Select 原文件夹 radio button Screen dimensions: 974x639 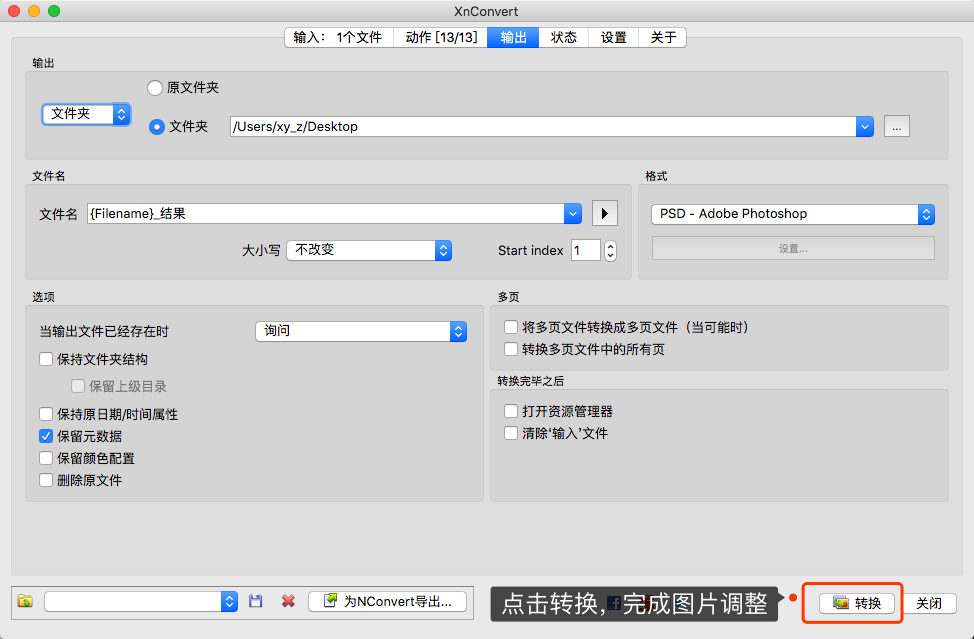(x=155, y=88)
